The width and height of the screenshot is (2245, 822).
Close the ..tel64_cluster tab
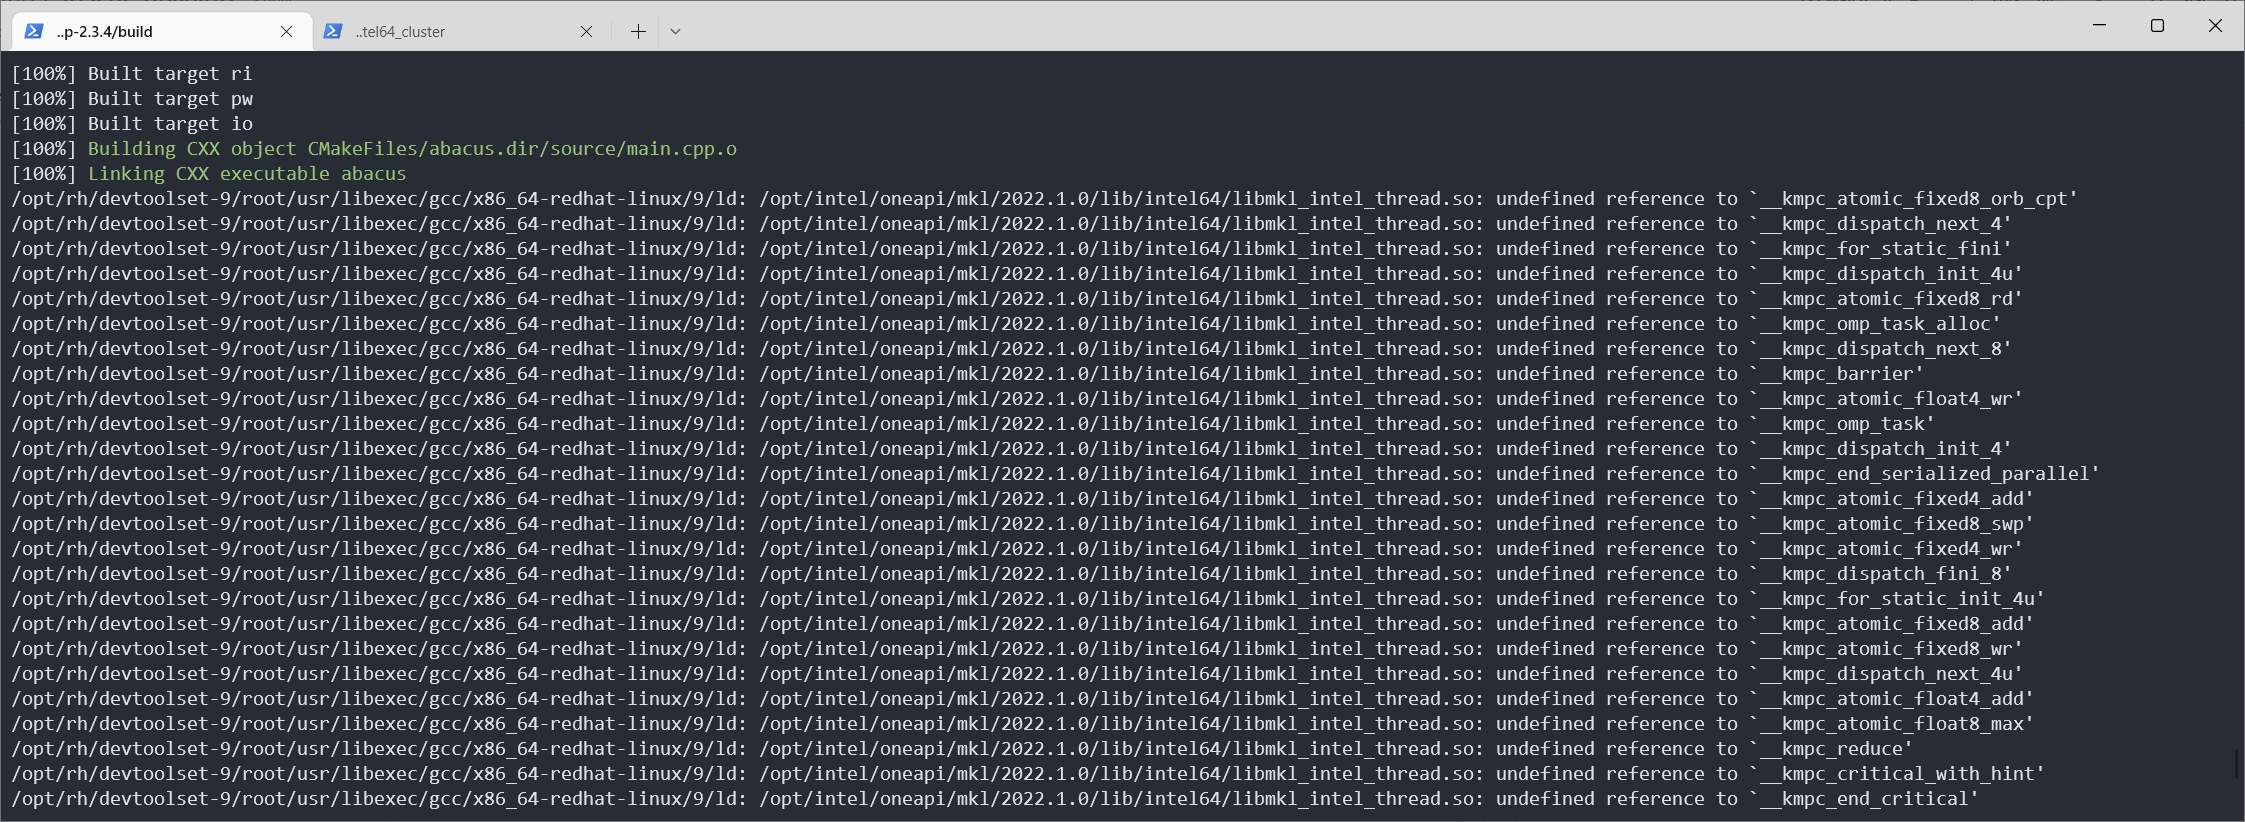pyautogui.click(x=587, y=31)
